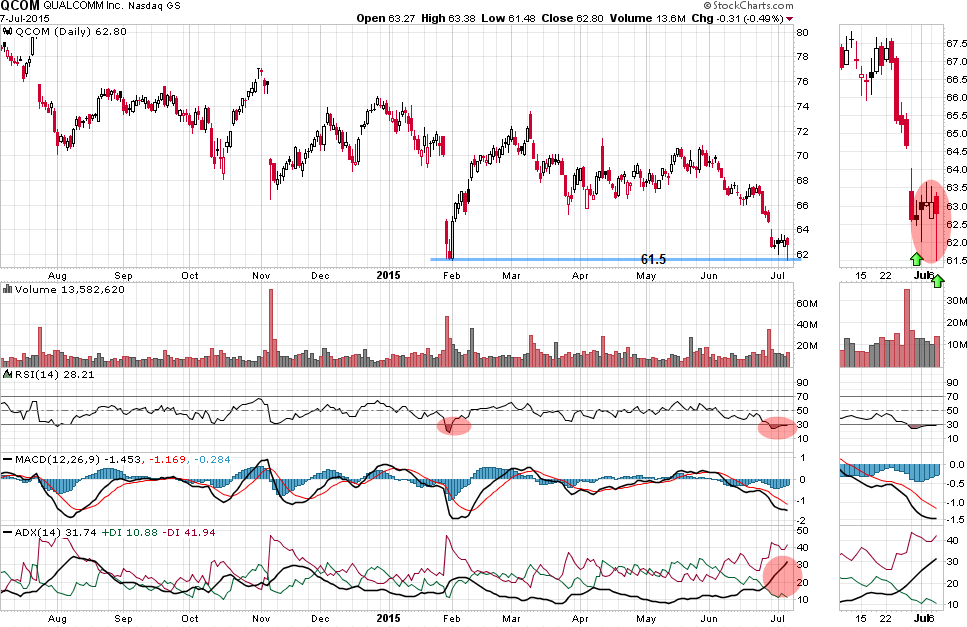Click the Mar label under the price chart
This screenshot has height=627, width=967.
click(511, 276)
